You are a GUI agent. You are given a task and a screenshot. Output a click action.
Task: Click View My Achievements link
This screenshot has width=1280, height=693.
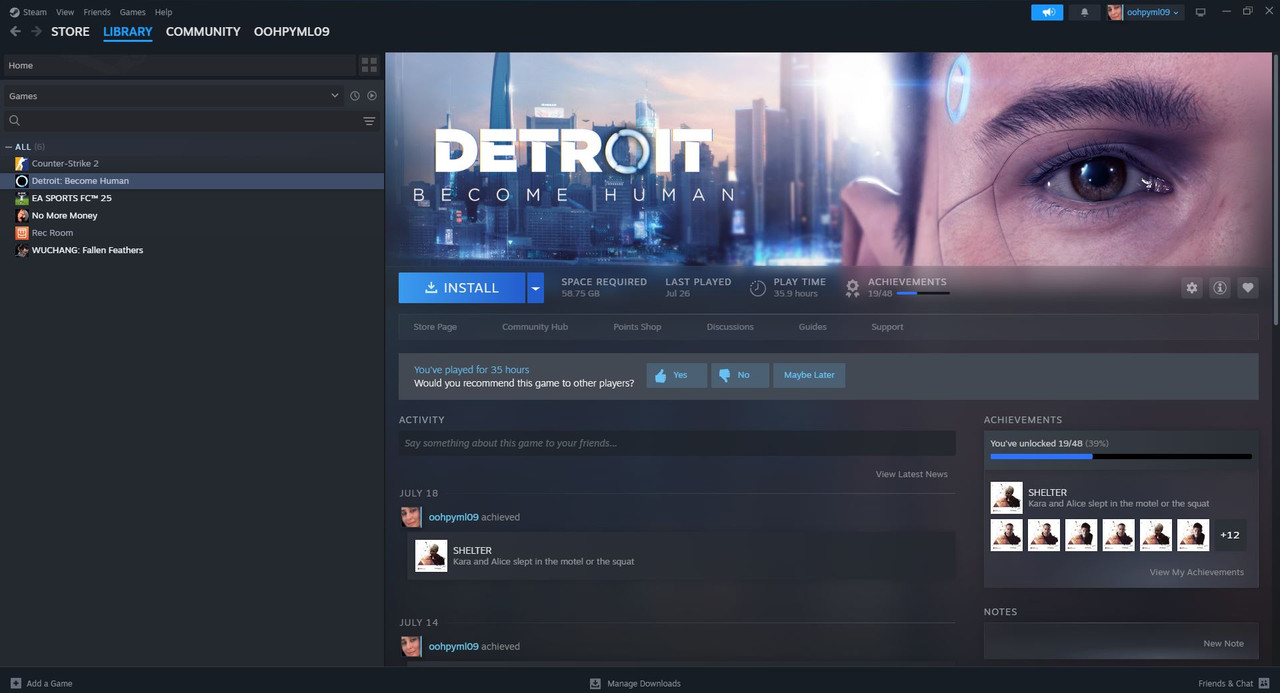click(x=1197, y=572)
